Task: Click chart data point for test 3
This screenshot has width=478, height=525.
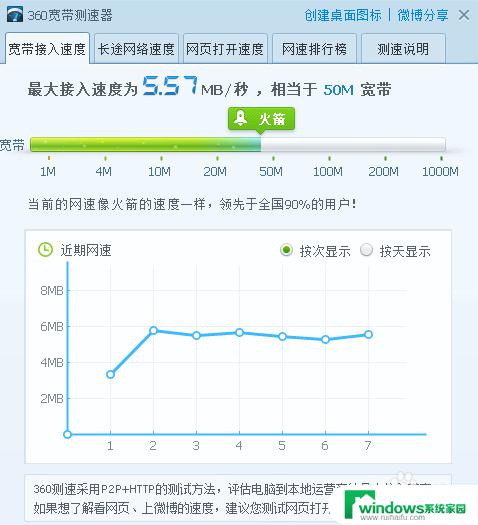Action: pyautogui.click(x=196, y=335)
